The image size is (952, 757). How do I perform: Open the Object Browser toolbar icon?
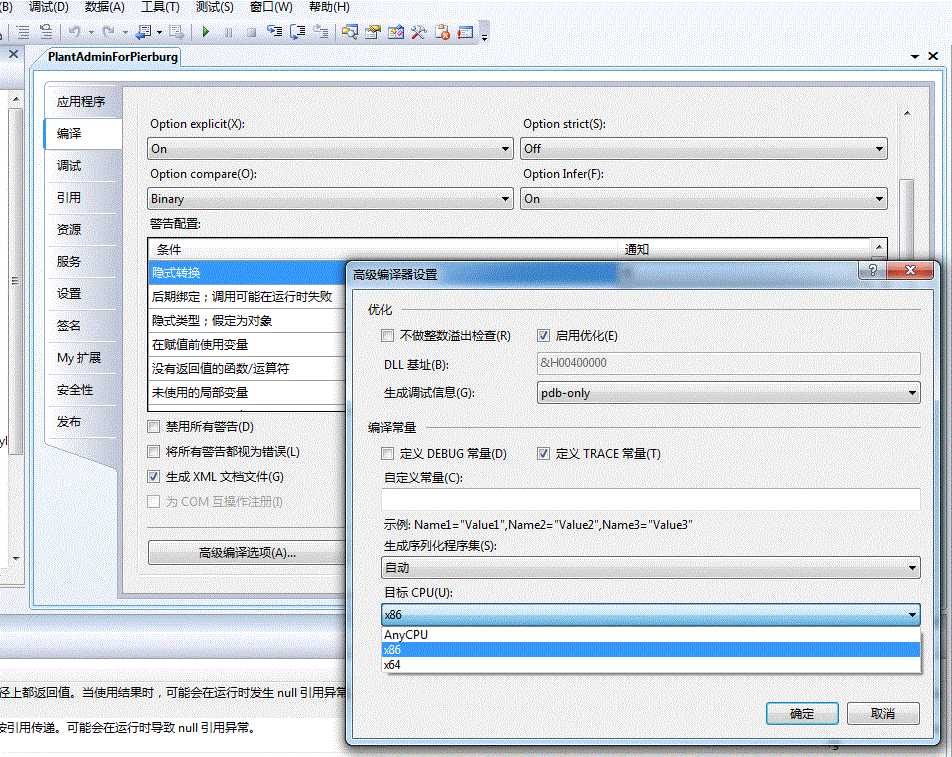tap(396, 32)
